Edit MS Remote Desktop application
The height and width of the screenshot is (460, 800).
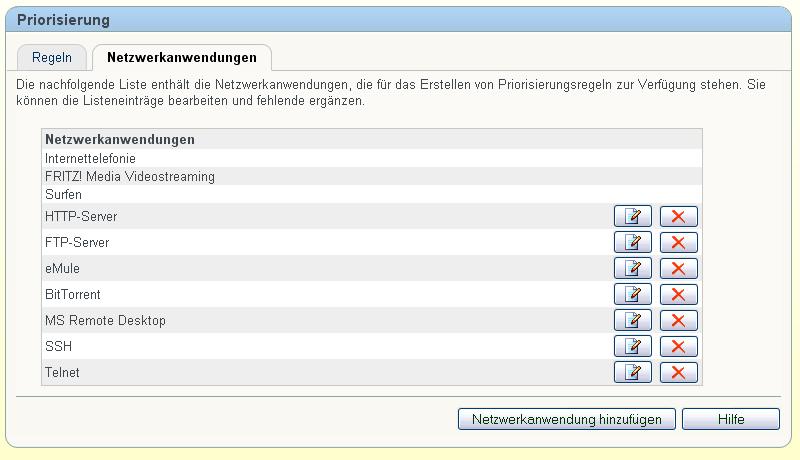click(632, 320)
